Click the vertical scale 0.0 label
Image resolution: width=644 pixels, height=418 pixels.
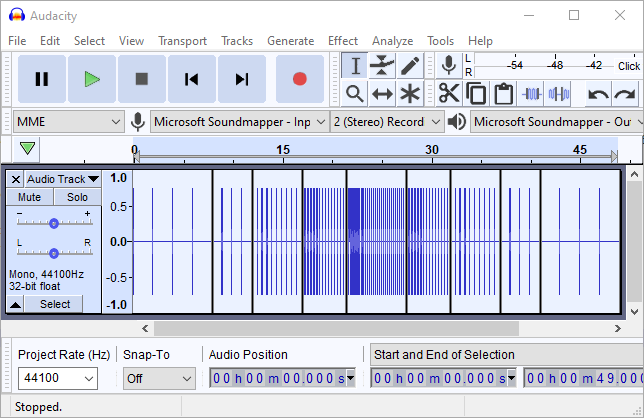tap(118, 242)
